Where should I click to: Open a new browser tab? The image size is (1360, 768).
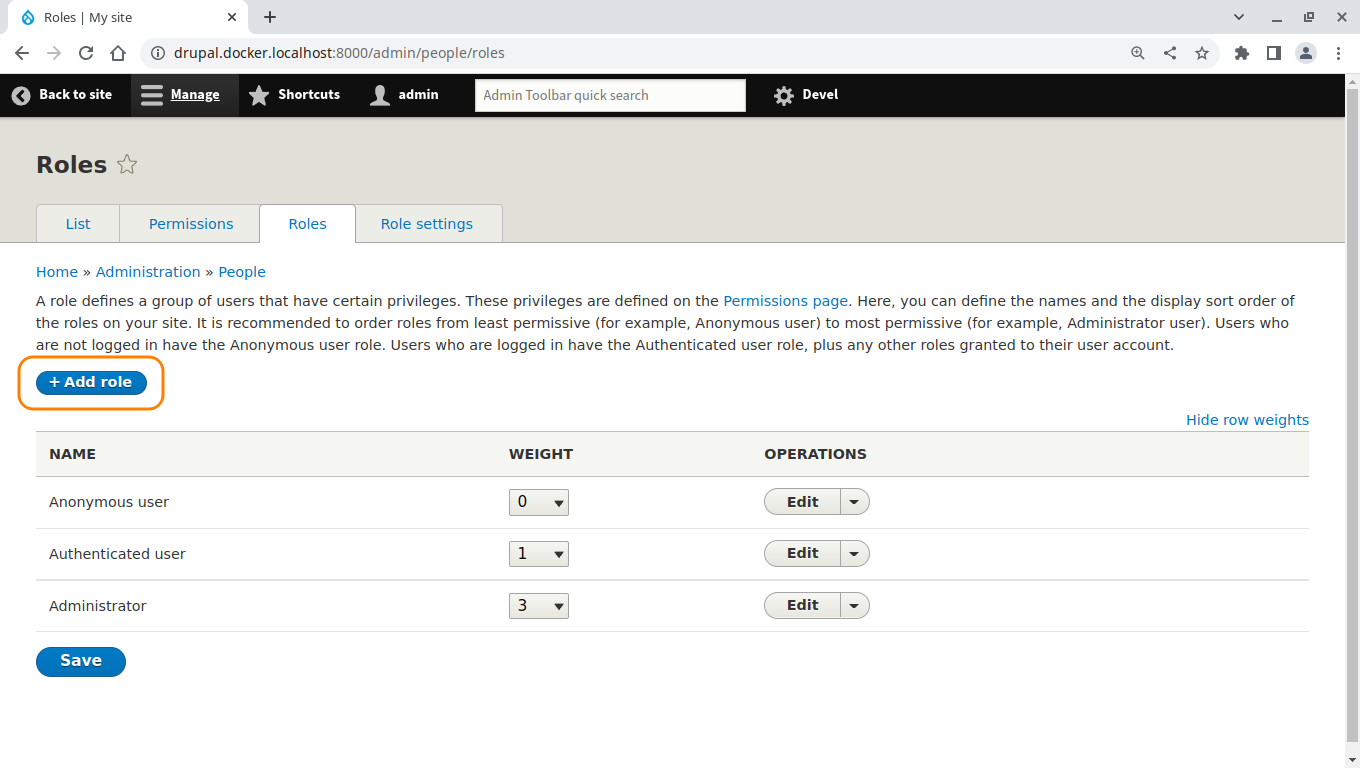(x=270, y=17)
